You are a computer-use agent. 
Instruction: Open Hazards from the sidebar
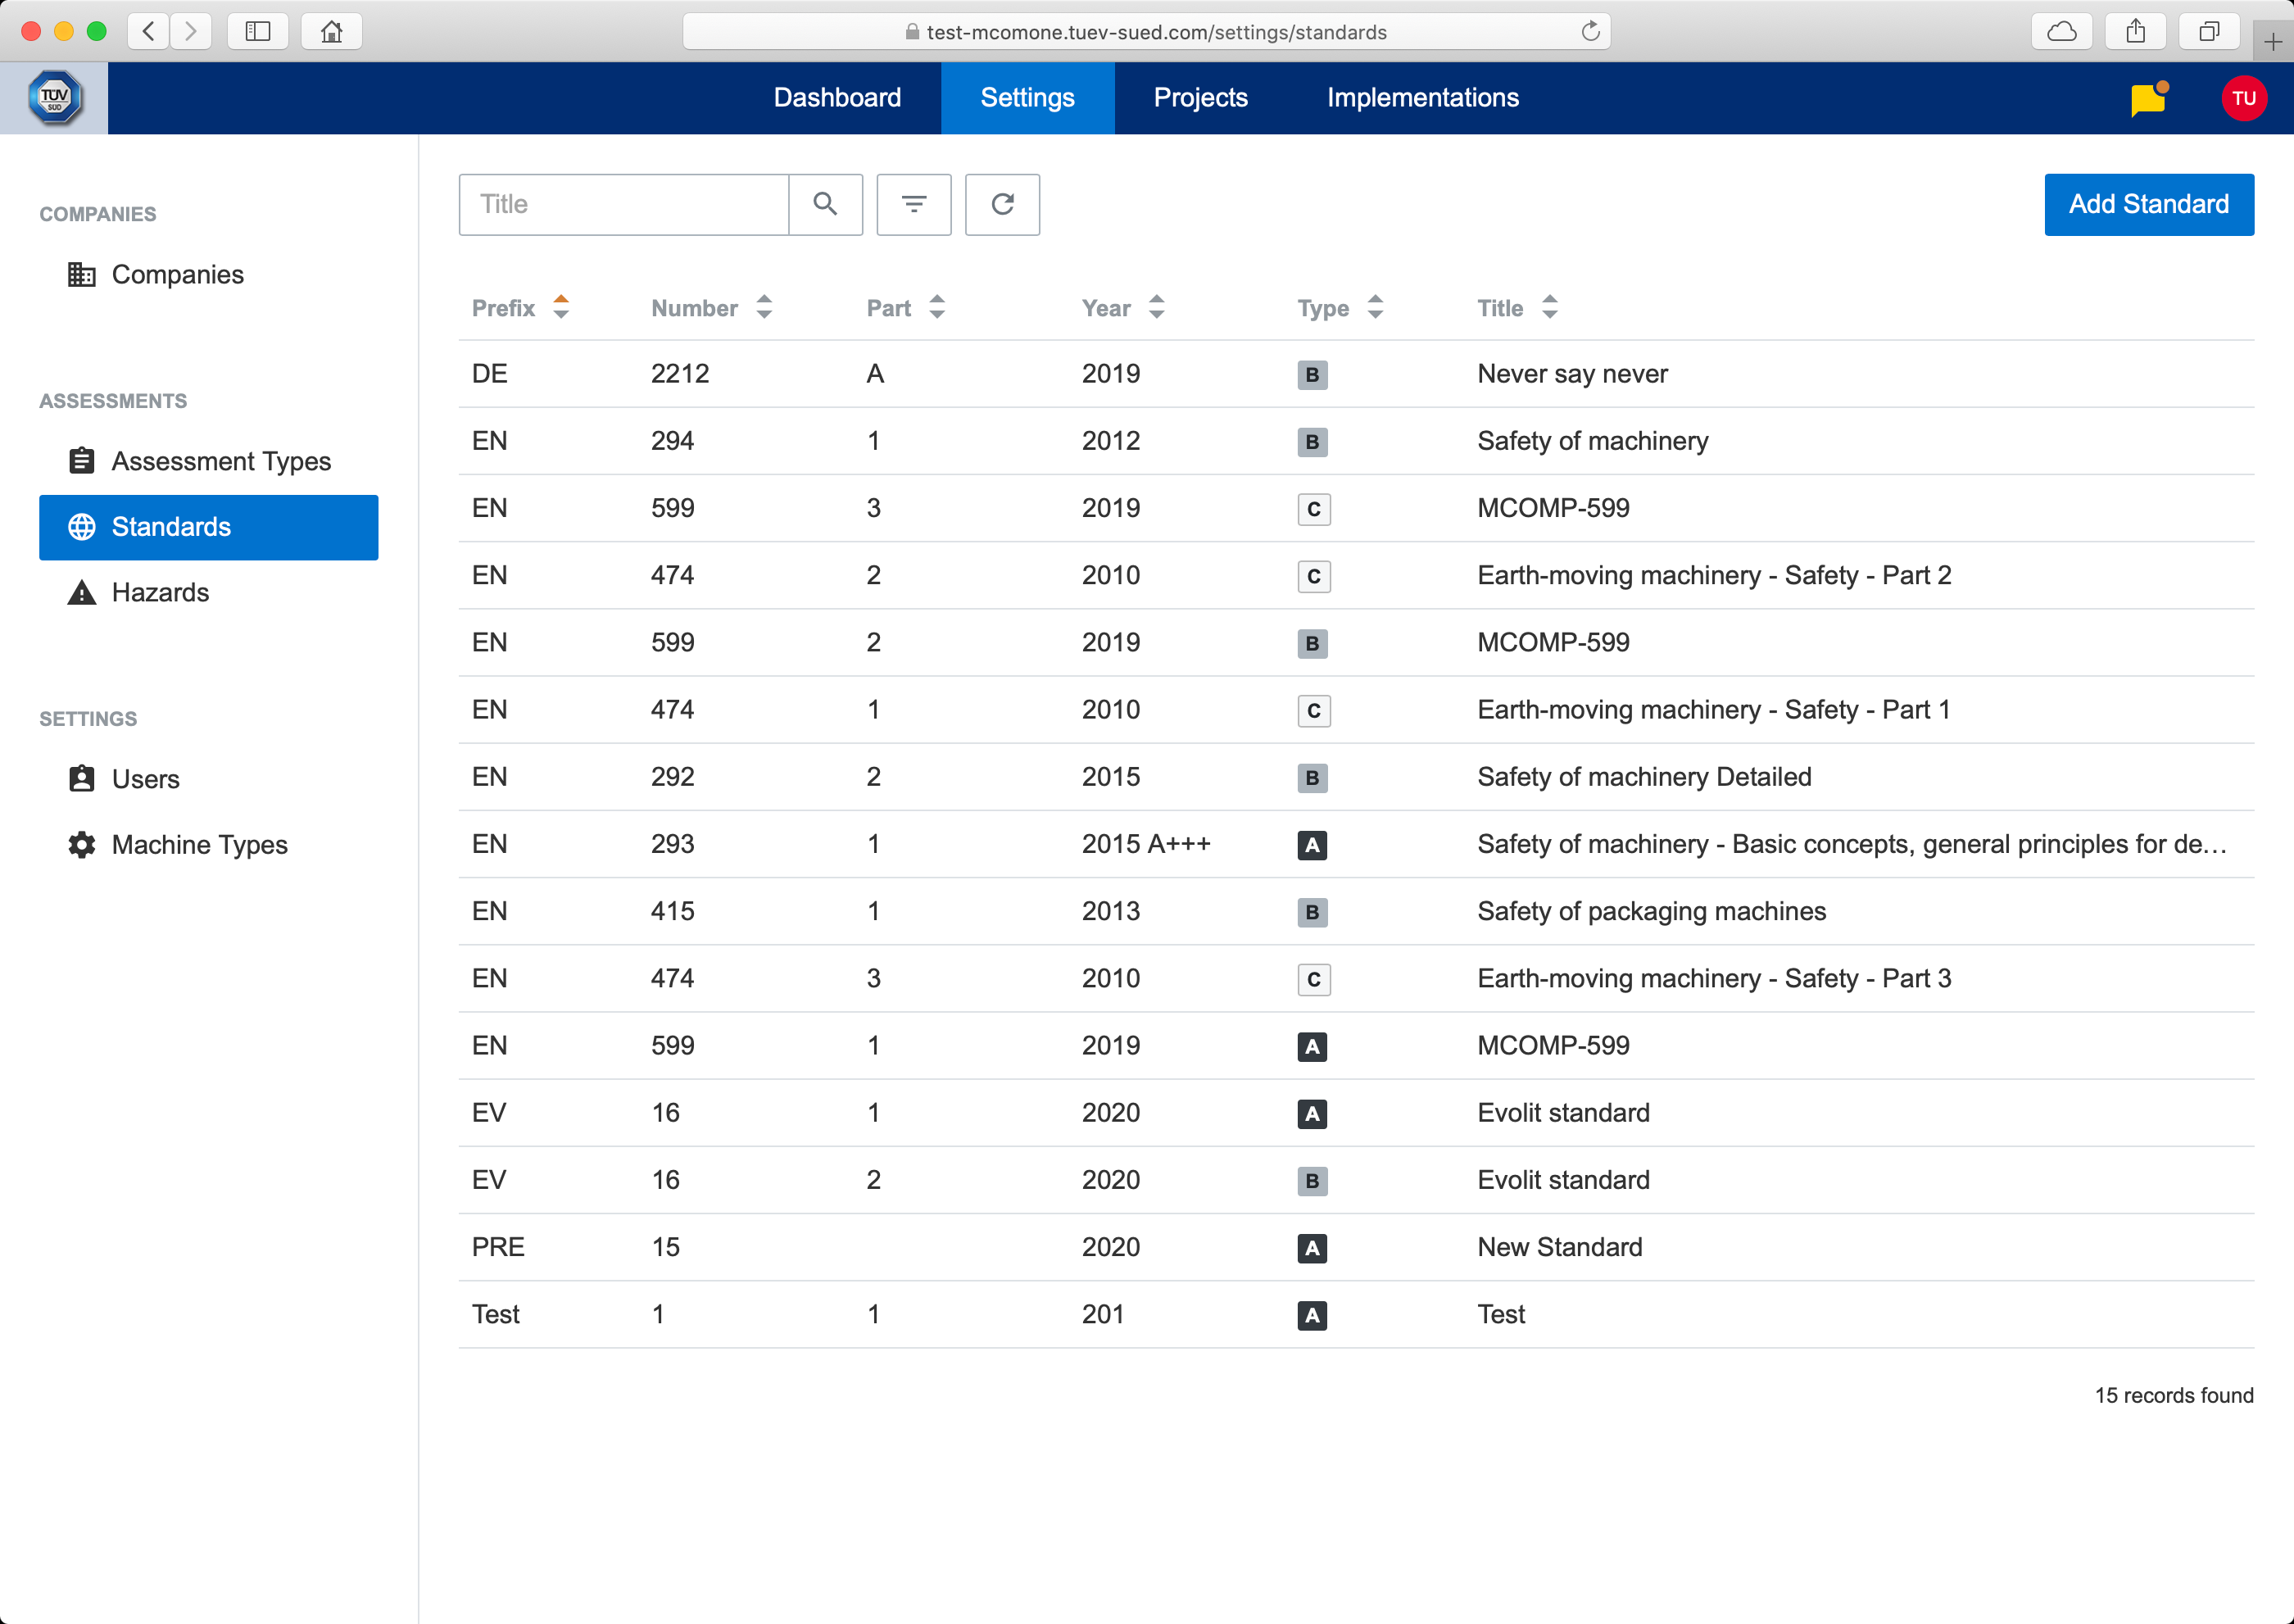[160, 592]
